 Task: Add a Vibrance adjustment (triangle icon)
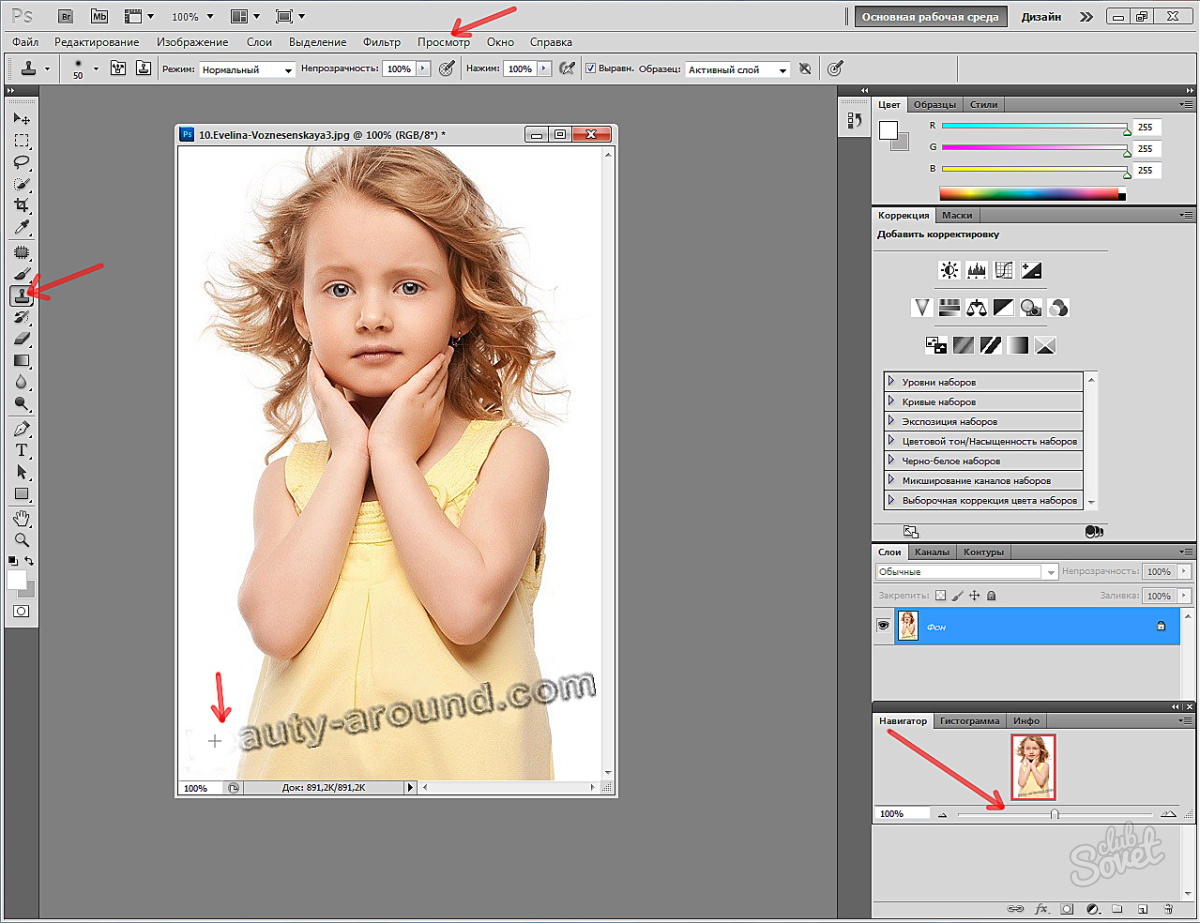point(922,307)
